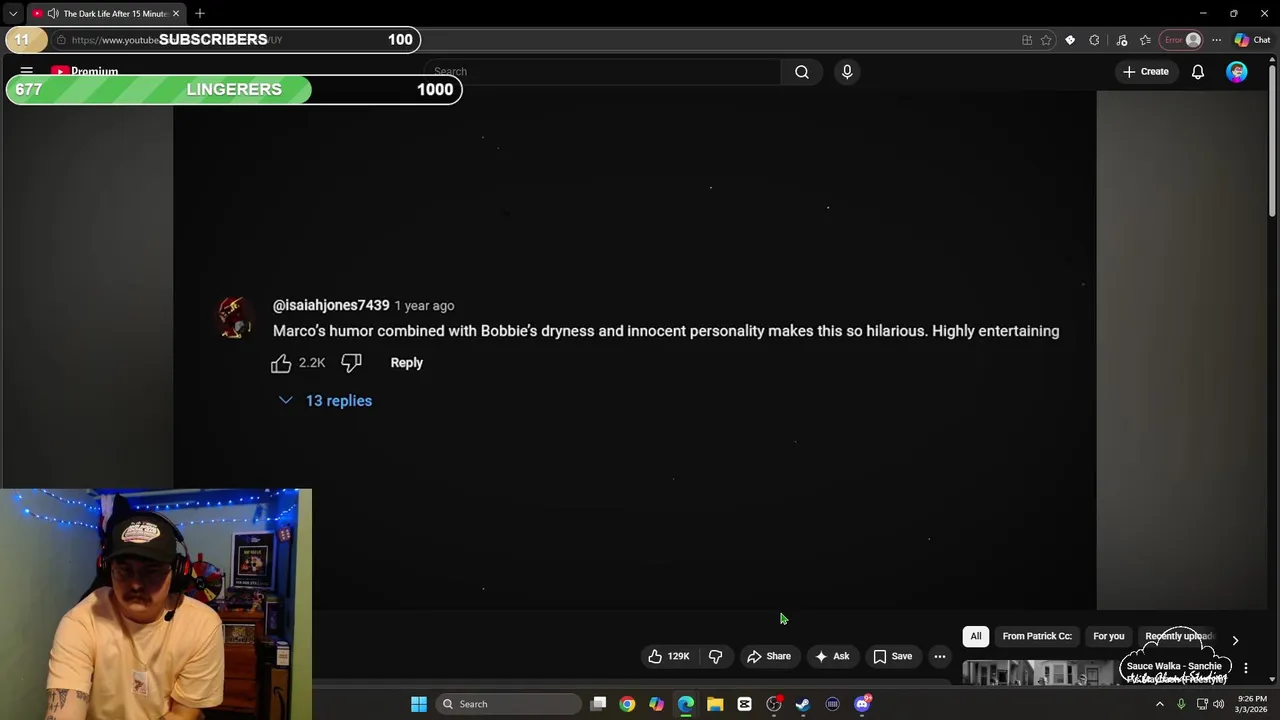Open the video's more actions menu

940,656
